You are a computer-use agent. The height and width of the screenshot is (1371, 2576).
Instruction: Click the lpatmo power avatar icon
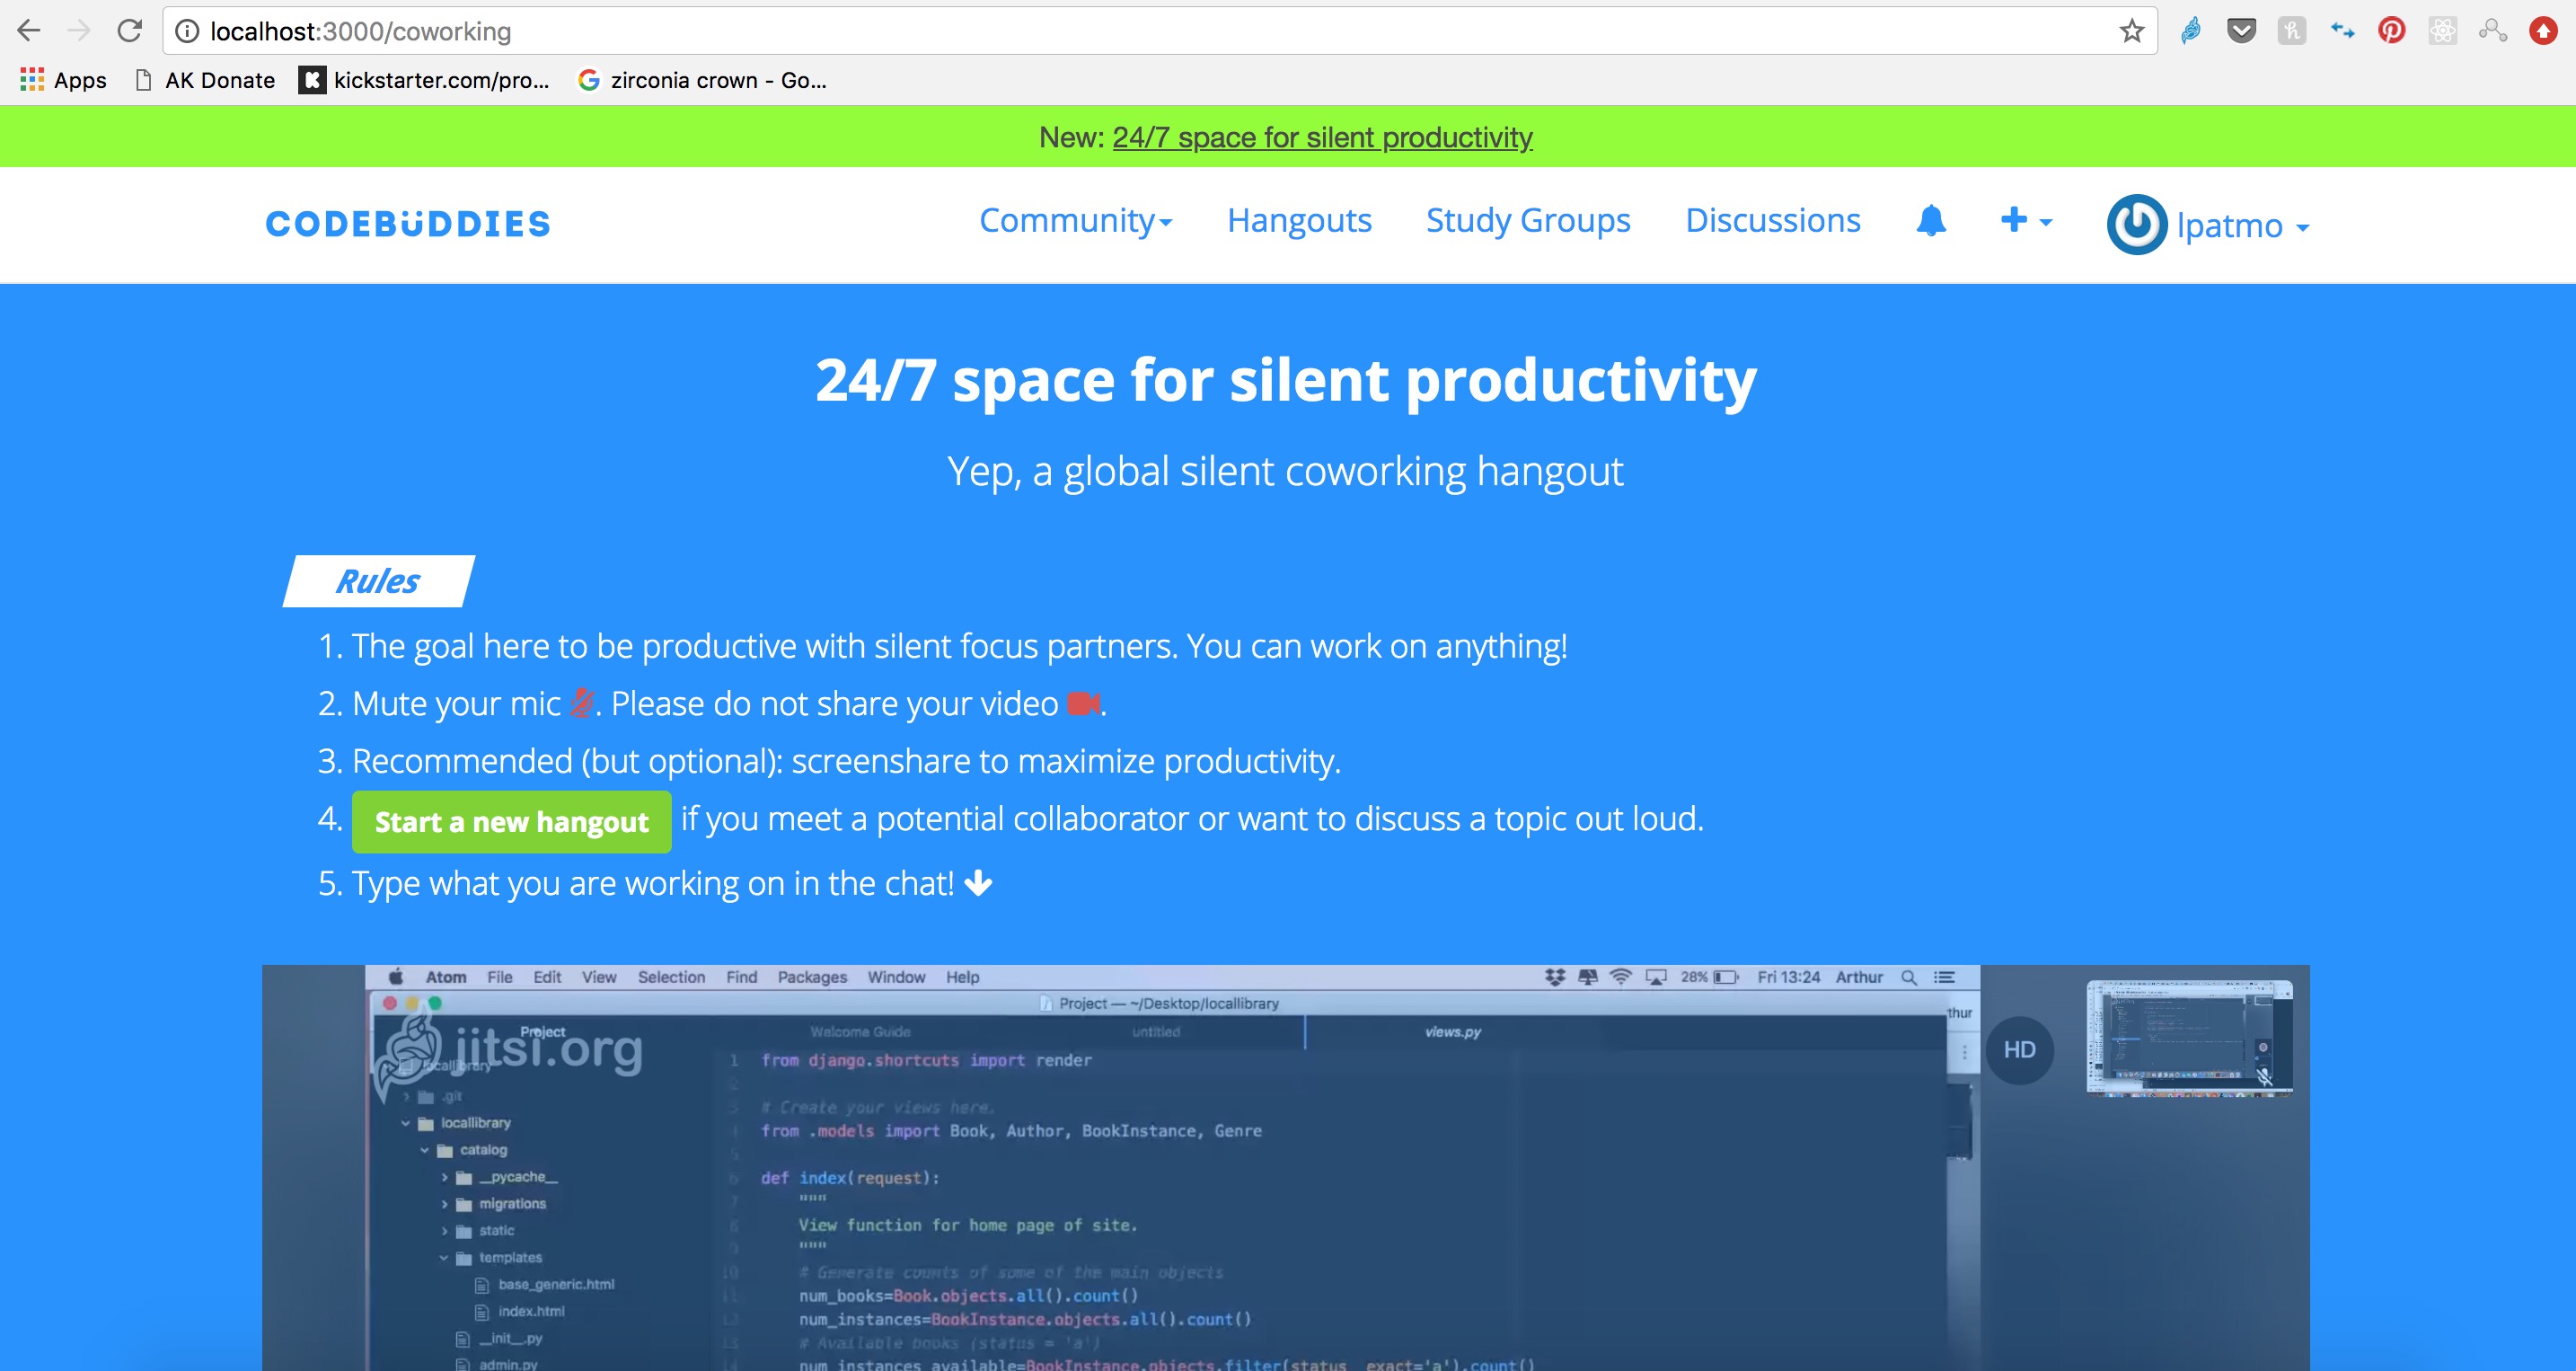tap(2136, 224)
